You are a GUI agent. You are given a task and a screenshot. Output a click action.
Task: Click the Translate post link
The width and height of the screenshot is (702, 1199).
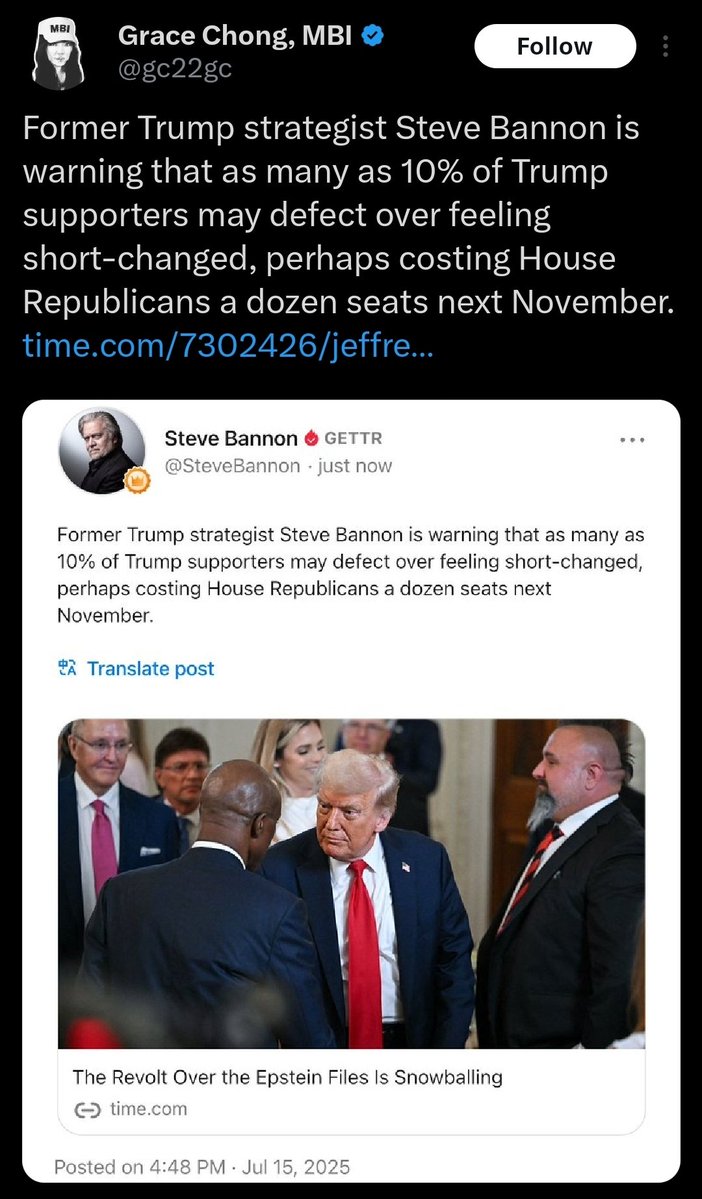pyautogui.click(x=151, y=668)
